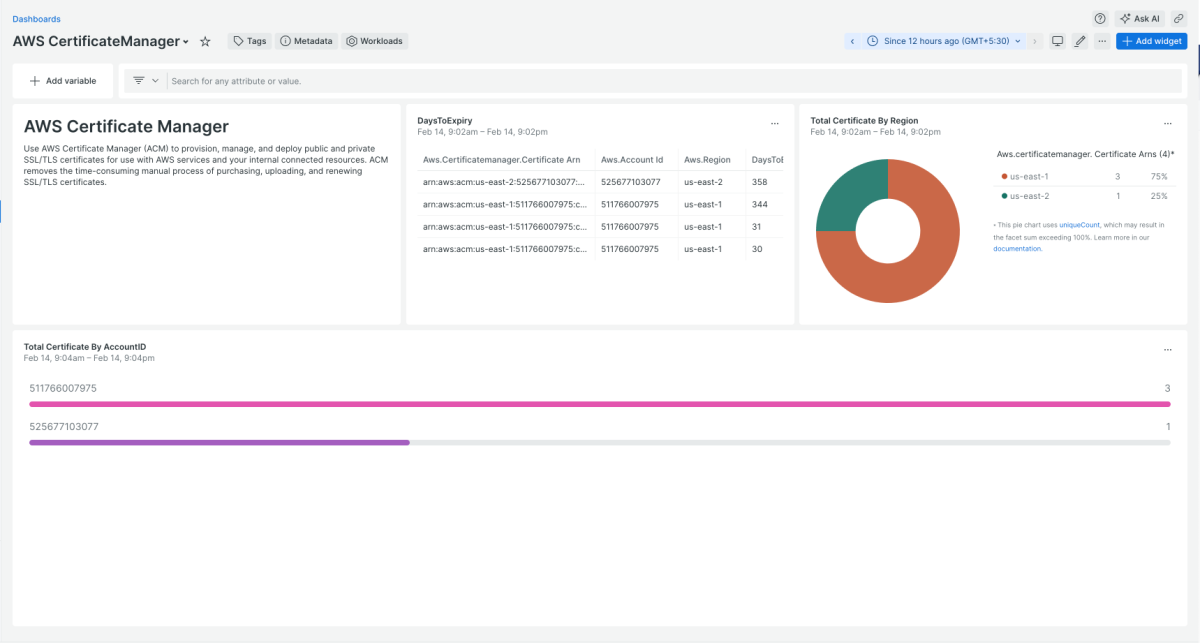Viewport: 1200px width, 643px height.
Task: Open the Ask AI assistant
Action: coord(1140,18)
